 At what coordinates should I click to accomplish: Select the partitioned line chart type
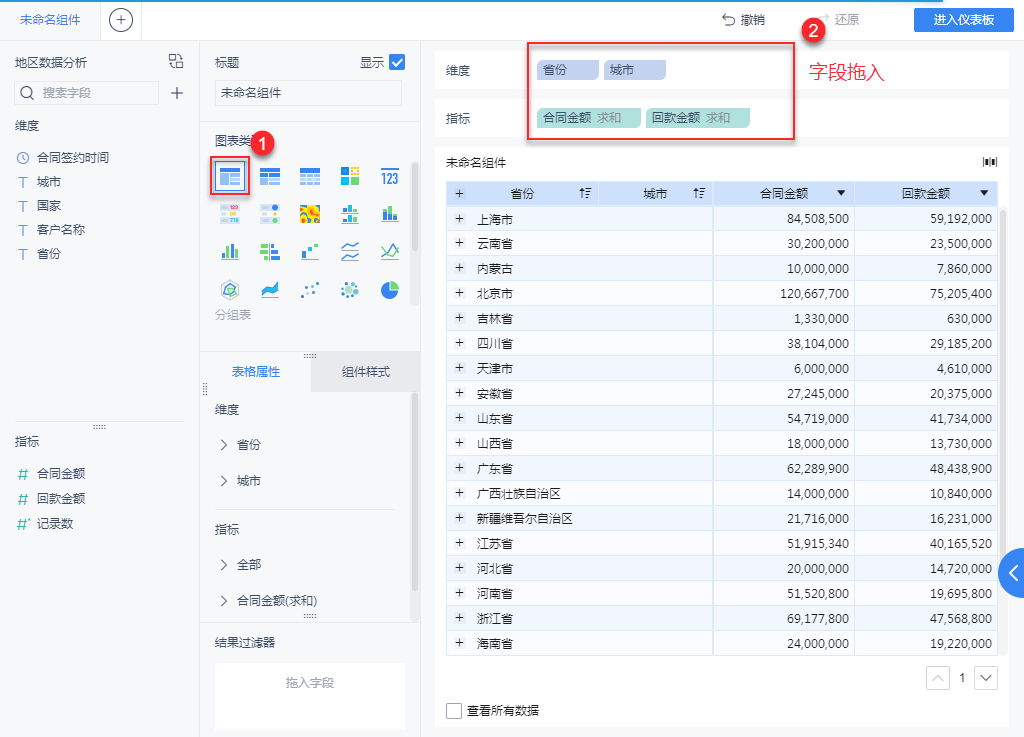(x=349, y=251)
